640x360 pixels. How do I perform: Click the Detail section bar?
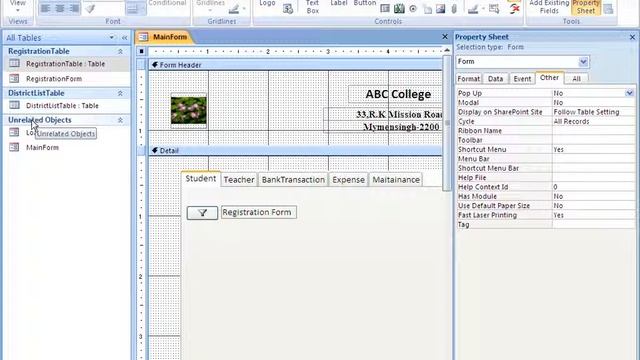tap(295, 151)
